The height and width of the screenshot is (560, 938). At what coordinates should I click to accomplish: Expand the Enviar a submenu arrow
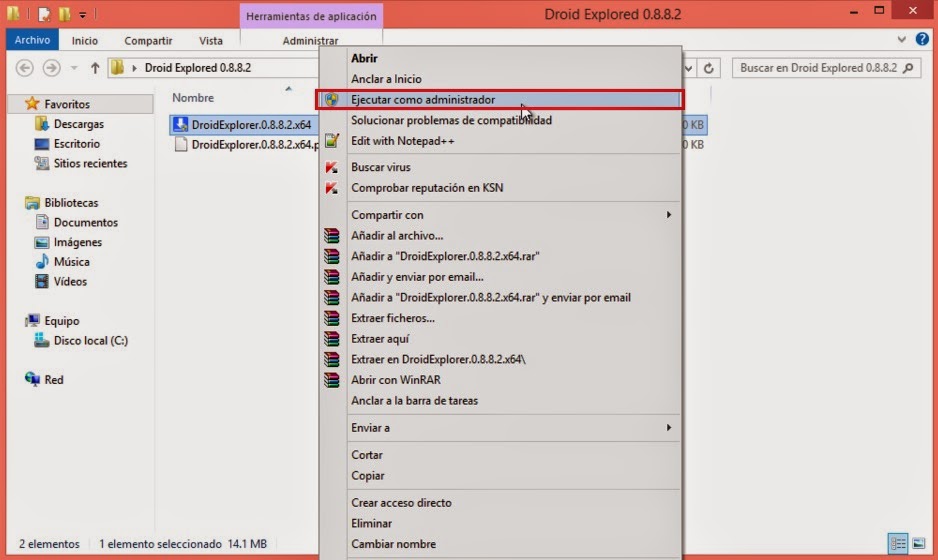[669, 427]
